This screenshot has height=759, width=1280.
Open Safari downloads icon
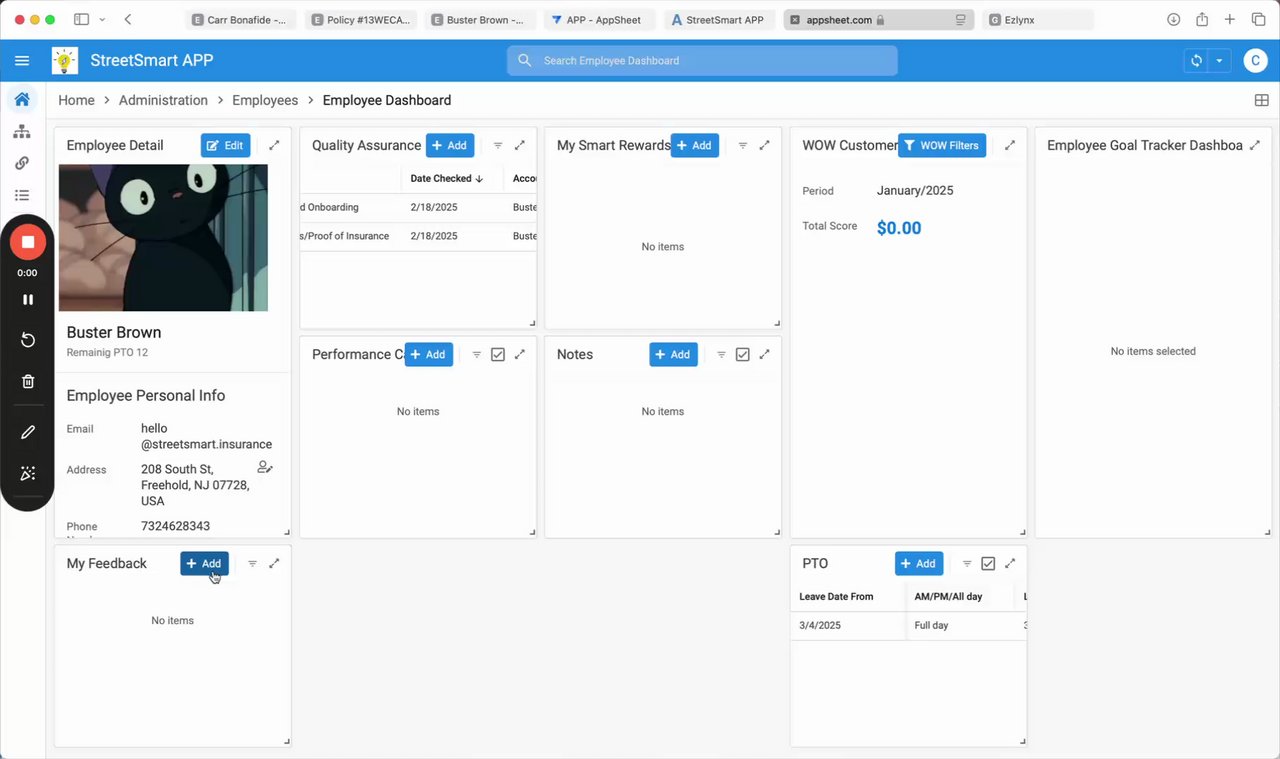1174,20
